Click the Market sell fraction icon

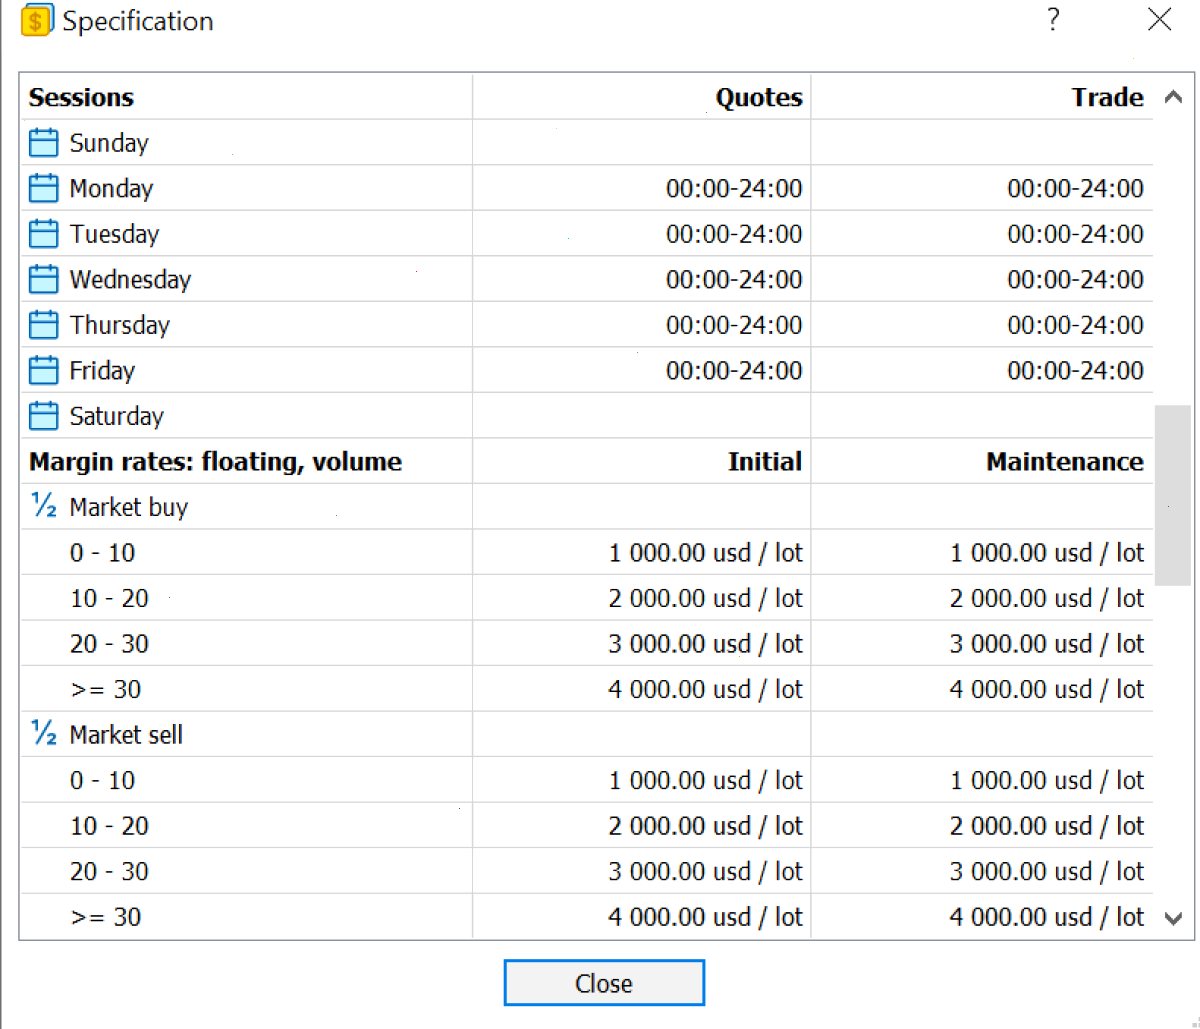point(44,734)
